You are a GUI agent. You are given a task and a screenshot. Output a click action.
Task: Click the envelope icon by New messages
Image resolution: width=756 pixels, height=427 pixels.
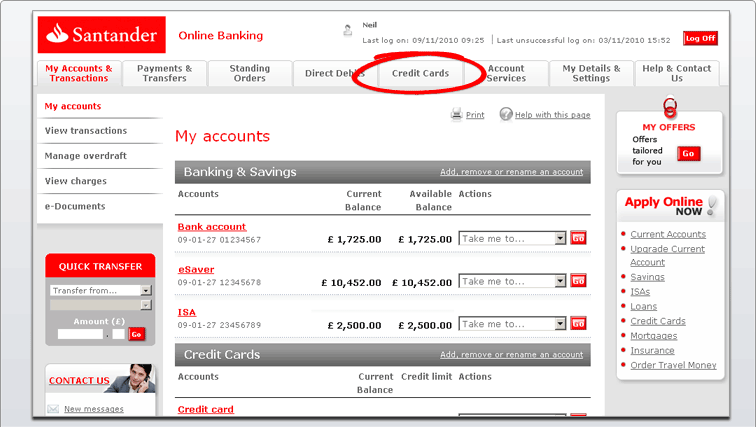coord(53,409)
